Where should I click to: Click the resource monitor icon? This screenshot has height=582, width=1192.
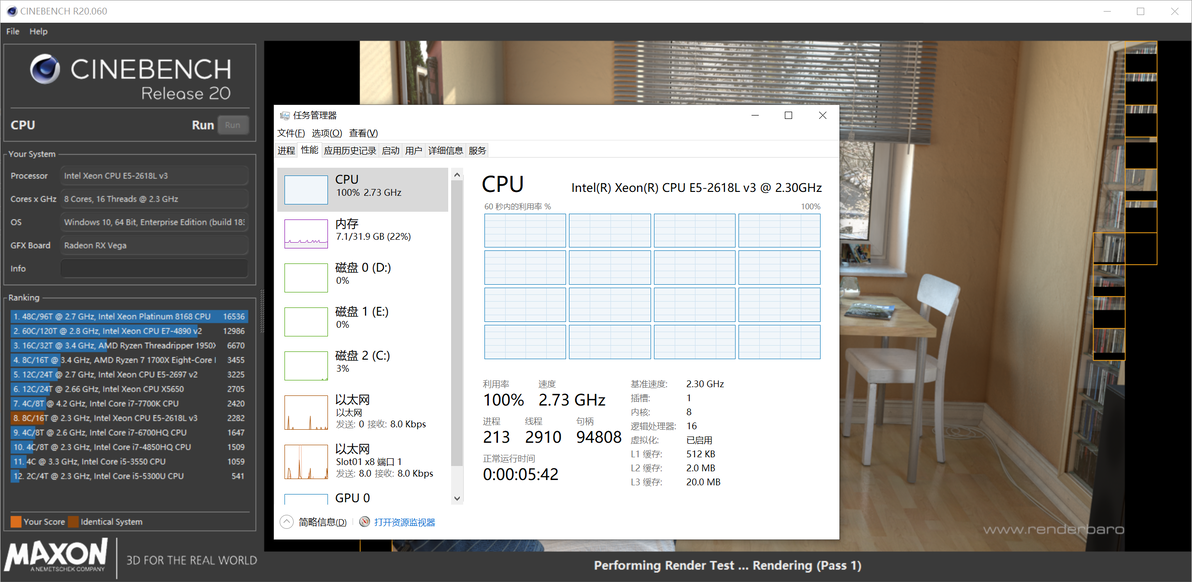(365, 522)
